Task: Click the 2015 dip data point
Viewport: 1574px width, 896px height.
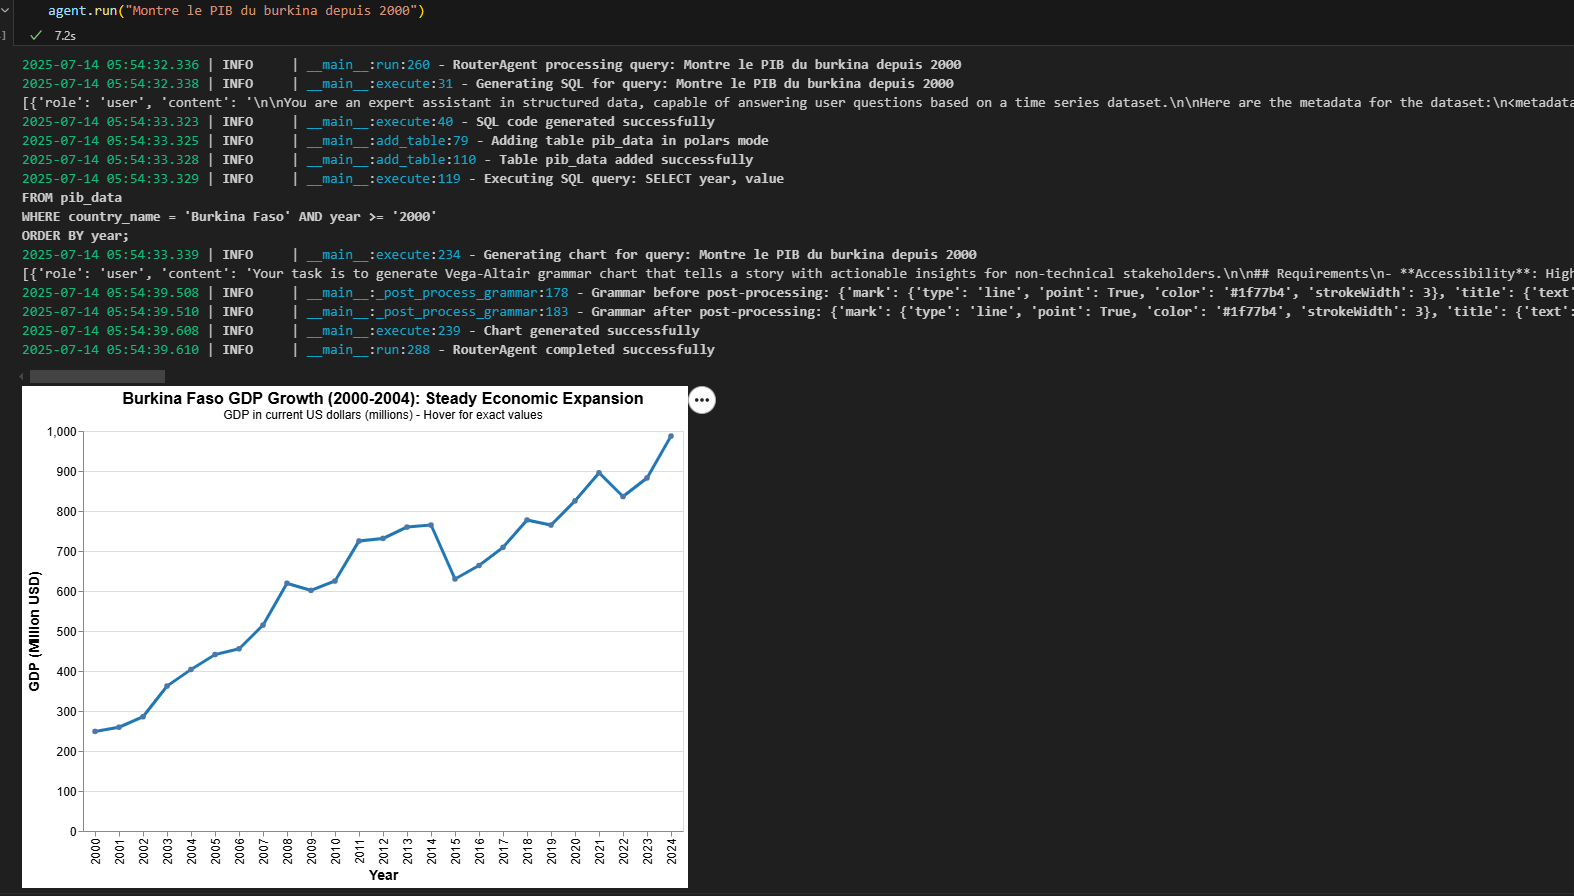Action: pos(455,579)
